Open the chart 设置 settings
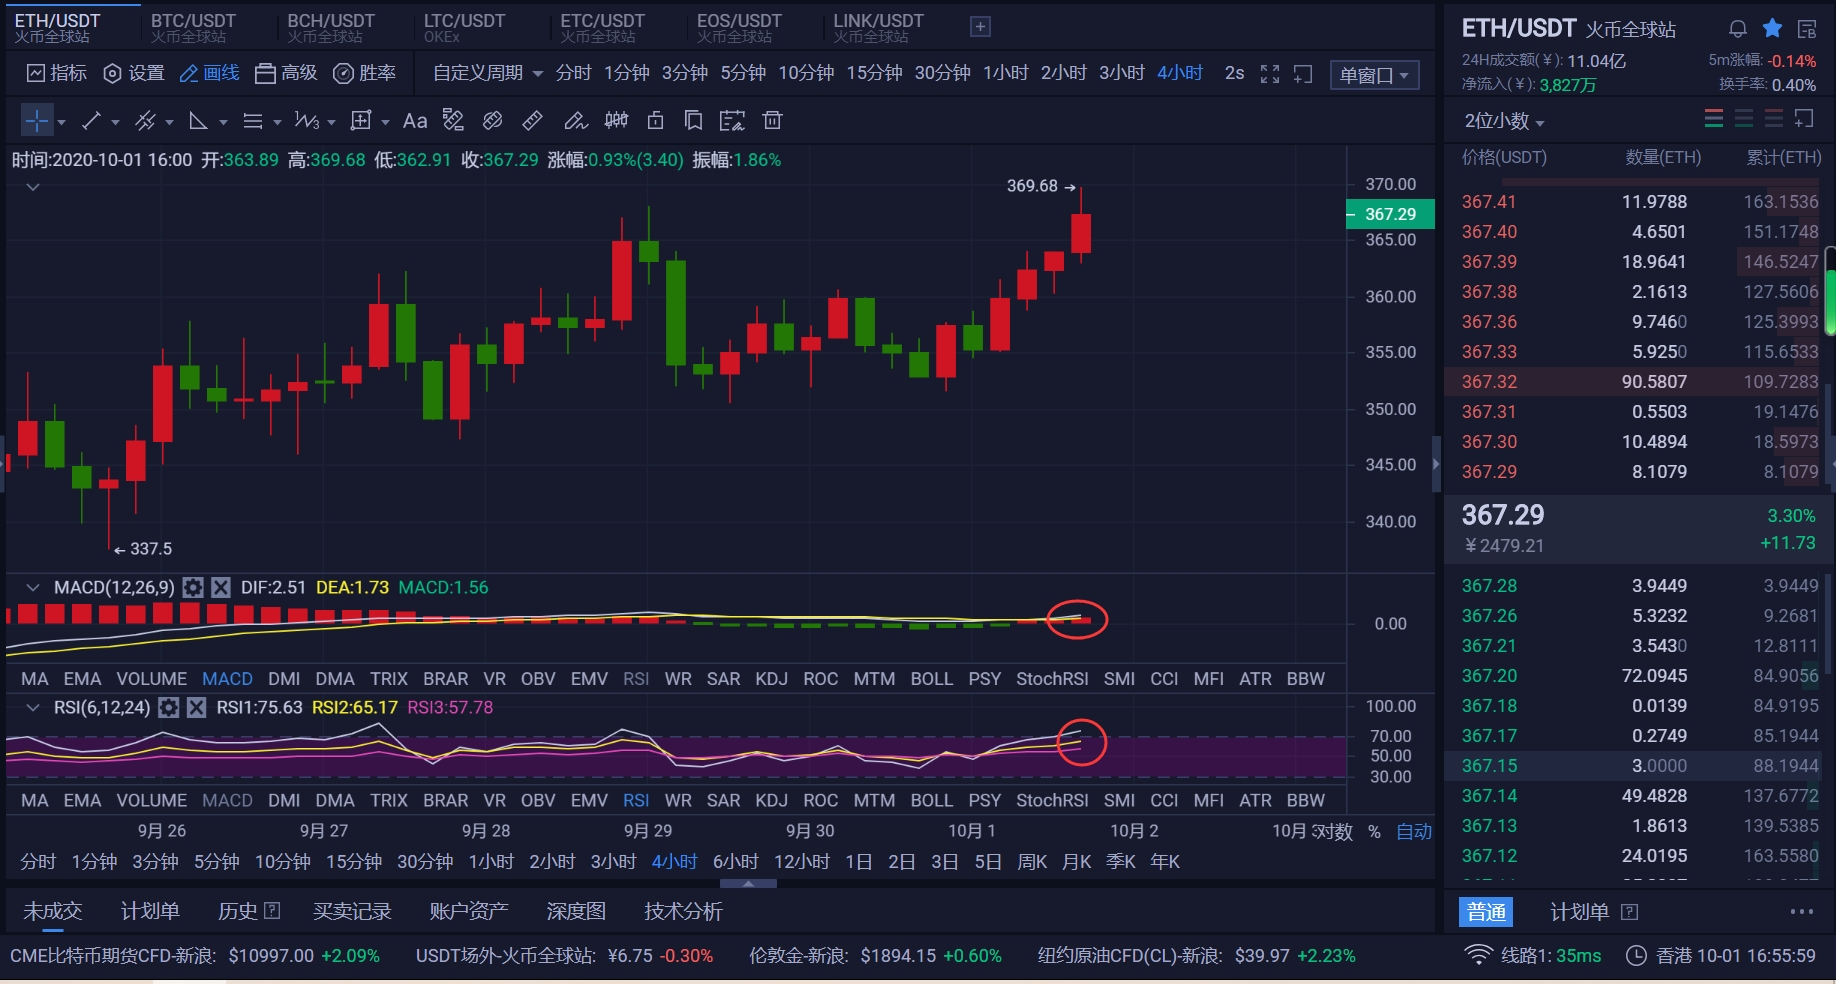This screenshot has width=1836, height=984. tap(133, 72)
